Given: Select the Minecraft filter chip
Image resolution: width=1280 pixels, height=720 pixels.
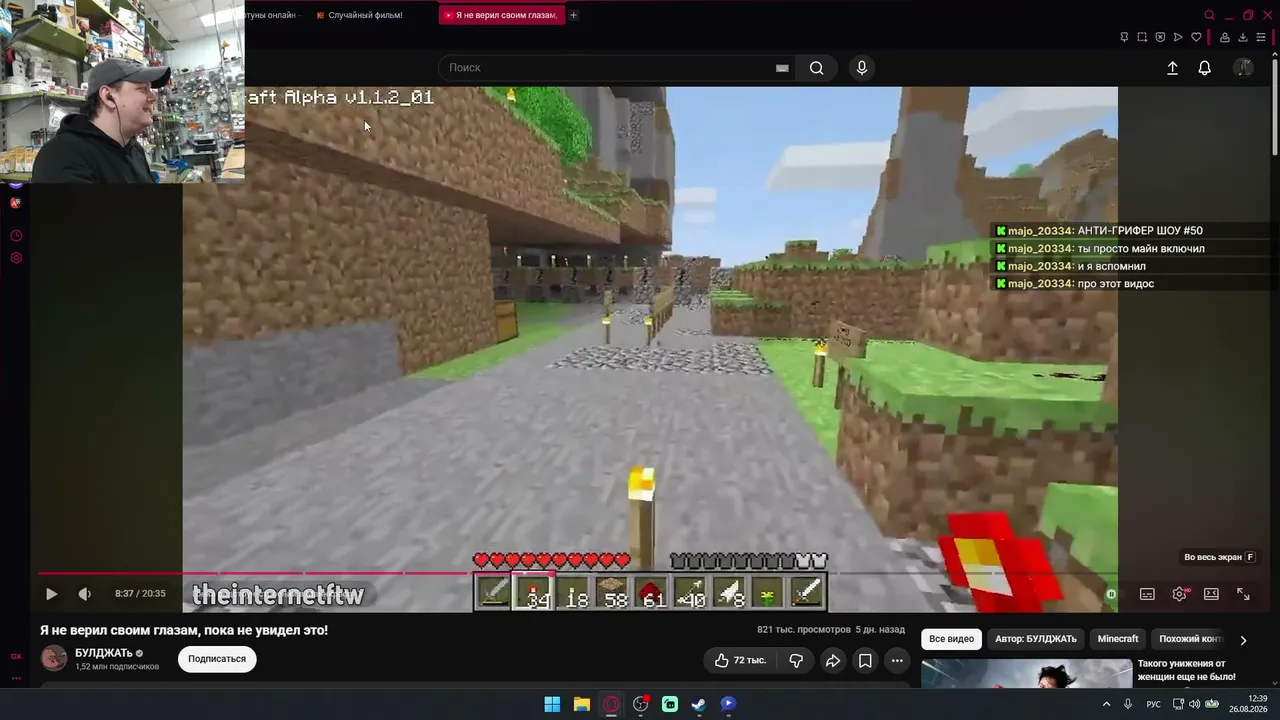Looking at the screenshot, I should tap(1118, 639).
